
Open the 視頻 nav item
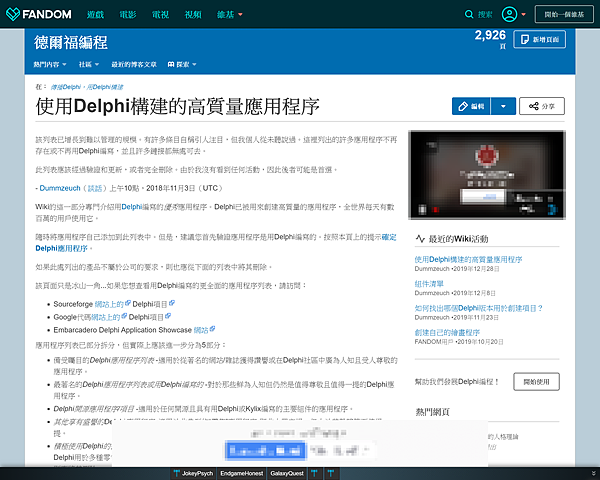pyautogui.click(x=193, y=15)
